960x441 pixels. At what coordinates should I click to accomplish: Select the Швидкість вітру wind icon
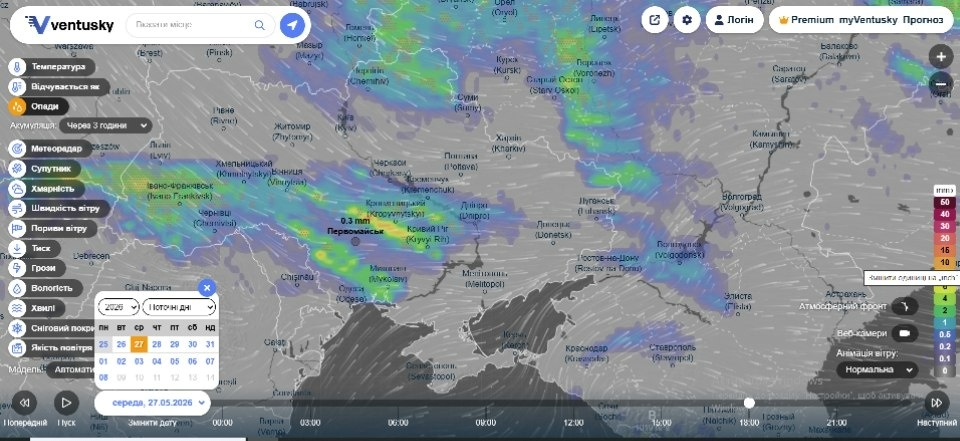(17, 208)
